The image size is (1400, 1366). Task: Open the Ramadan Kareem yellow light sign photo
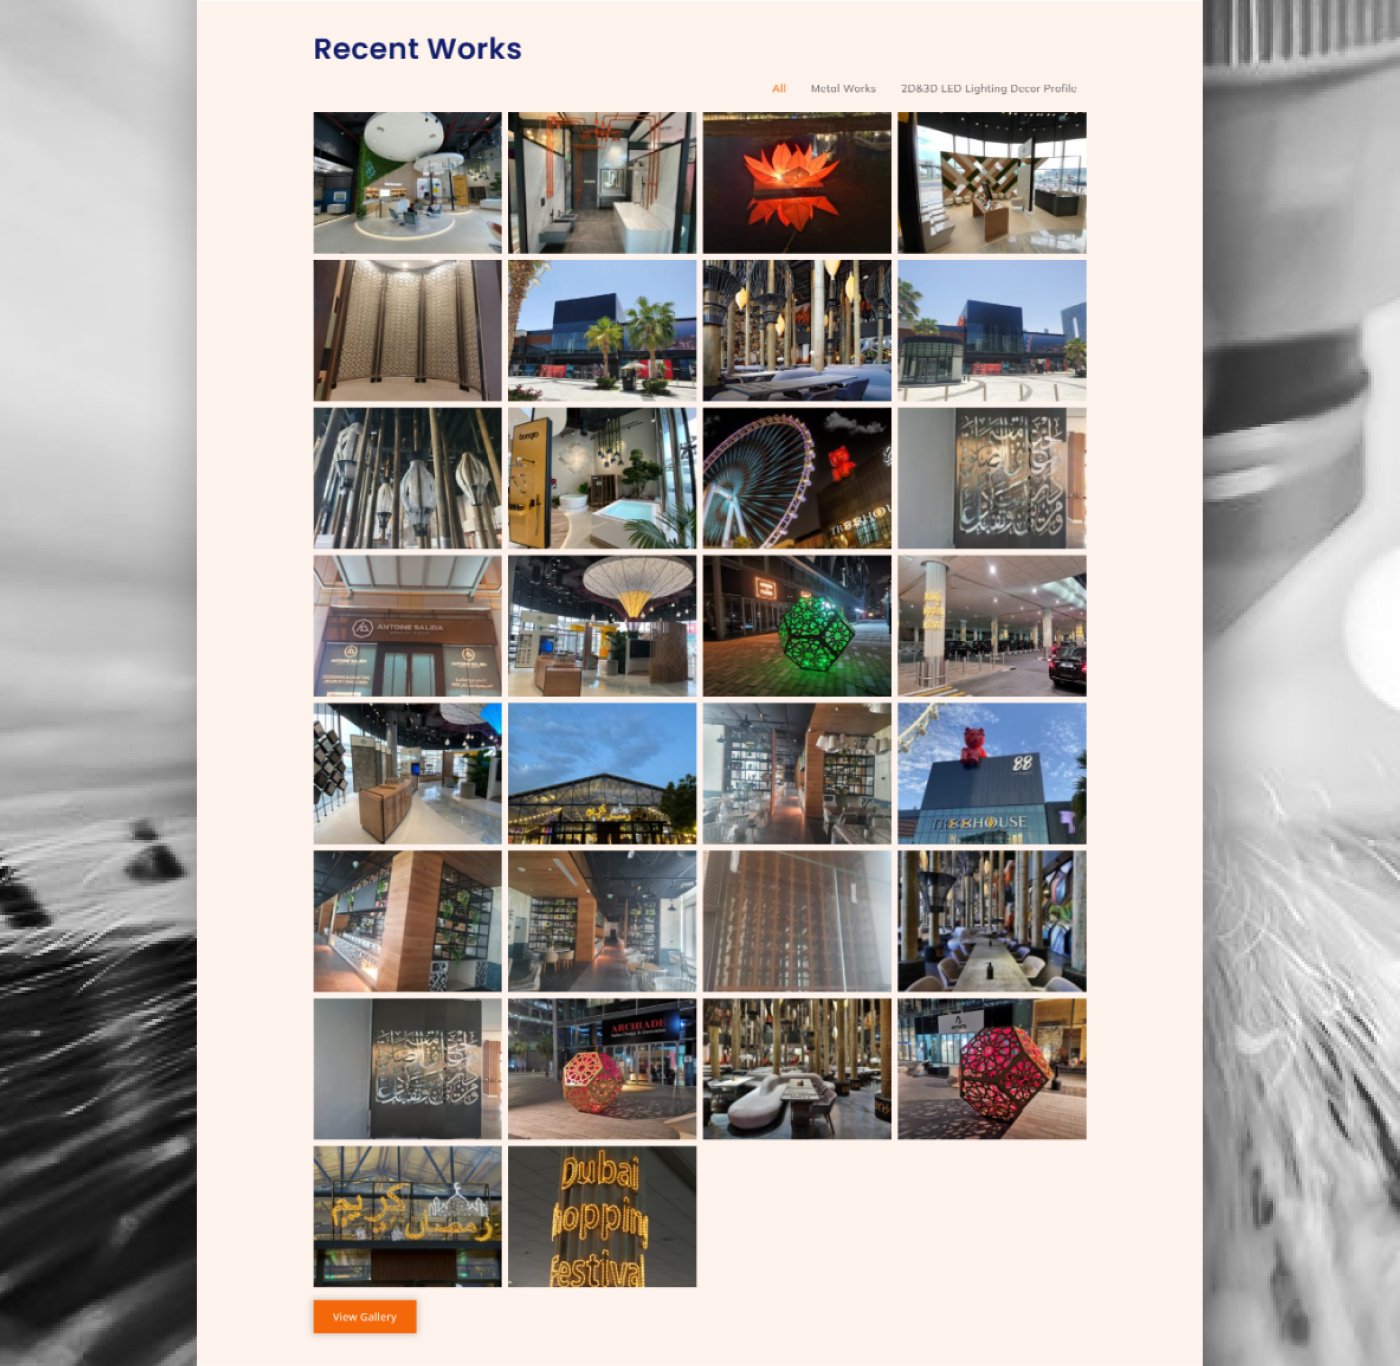tap(407, 1216)
